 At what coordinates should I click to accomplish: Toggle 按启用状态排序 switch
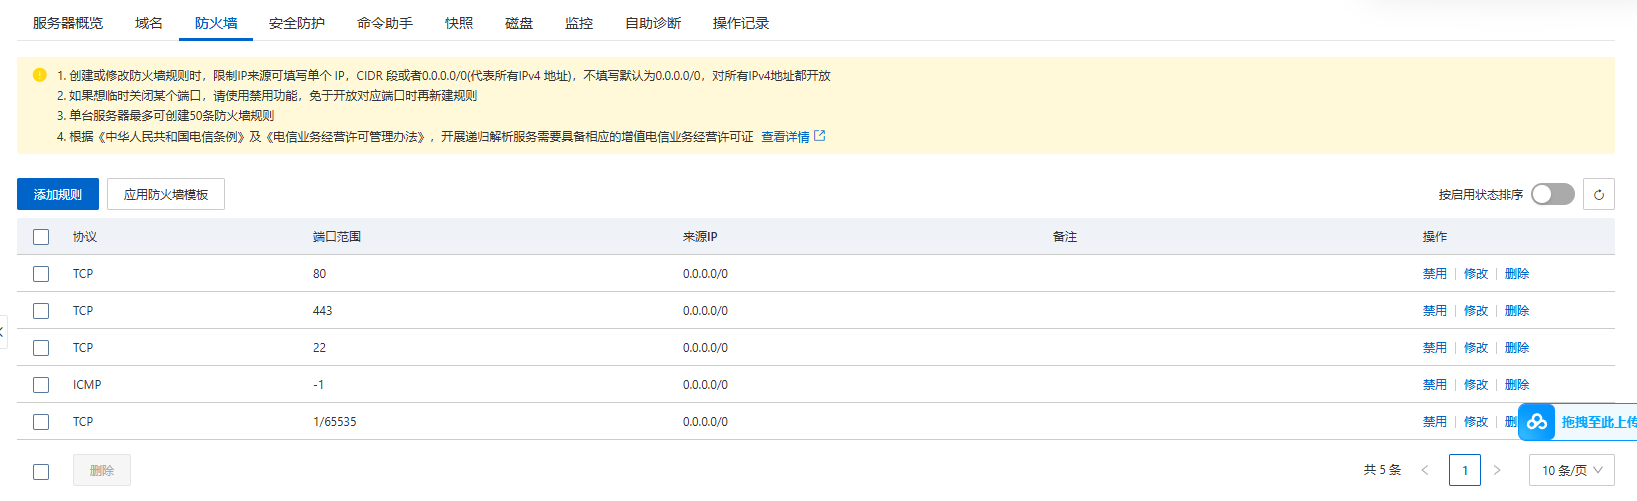coord(1553,194)
